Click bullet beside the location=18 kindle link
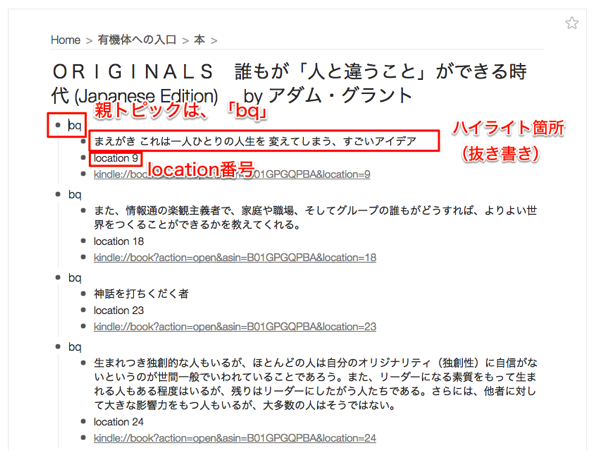The width and height of the screenshot is (599, 451). point(84,257)
